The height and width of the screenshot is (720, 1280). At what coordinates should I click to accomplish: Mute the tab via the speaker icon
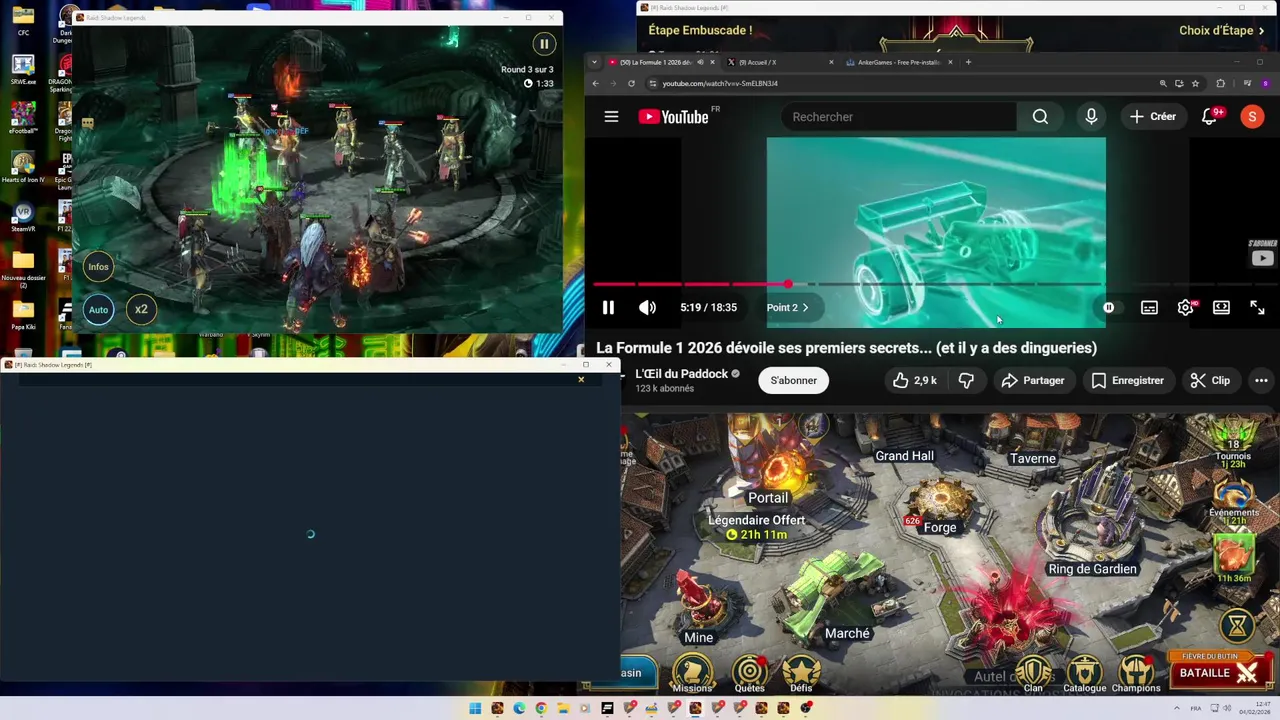click(700, 62)
